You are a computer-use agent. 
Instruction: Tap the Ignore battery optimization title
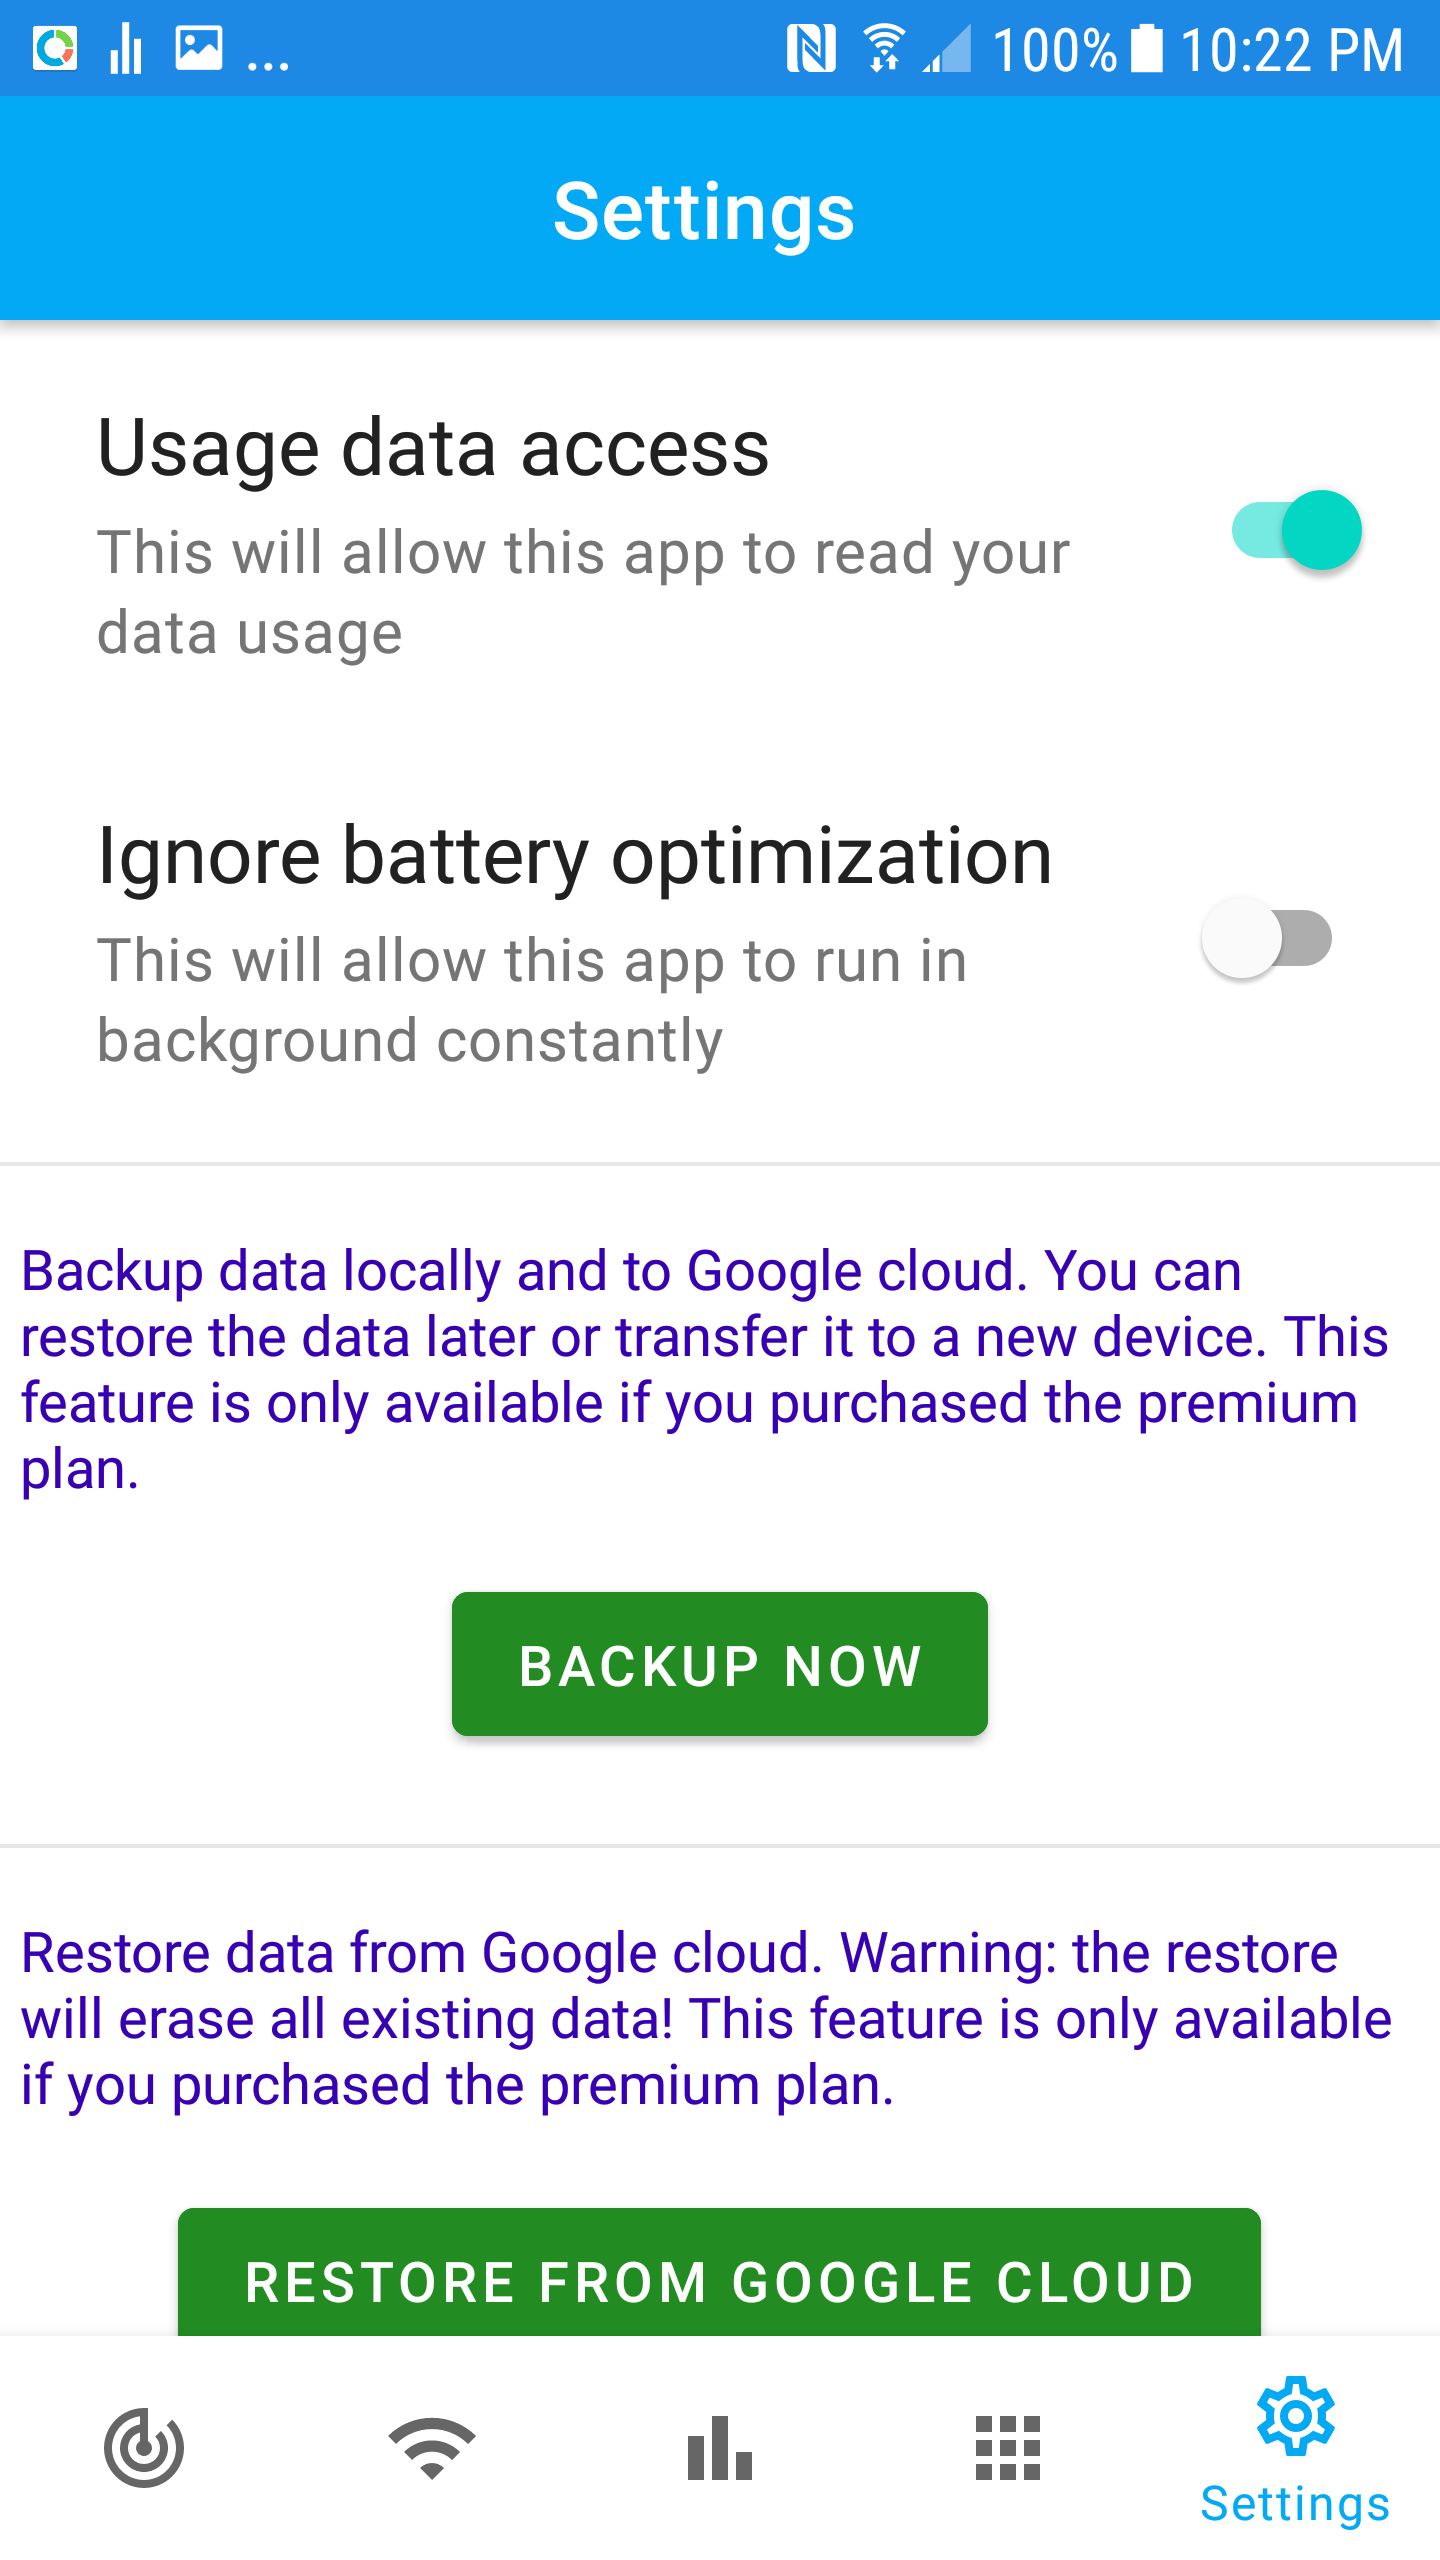[575, 856]
